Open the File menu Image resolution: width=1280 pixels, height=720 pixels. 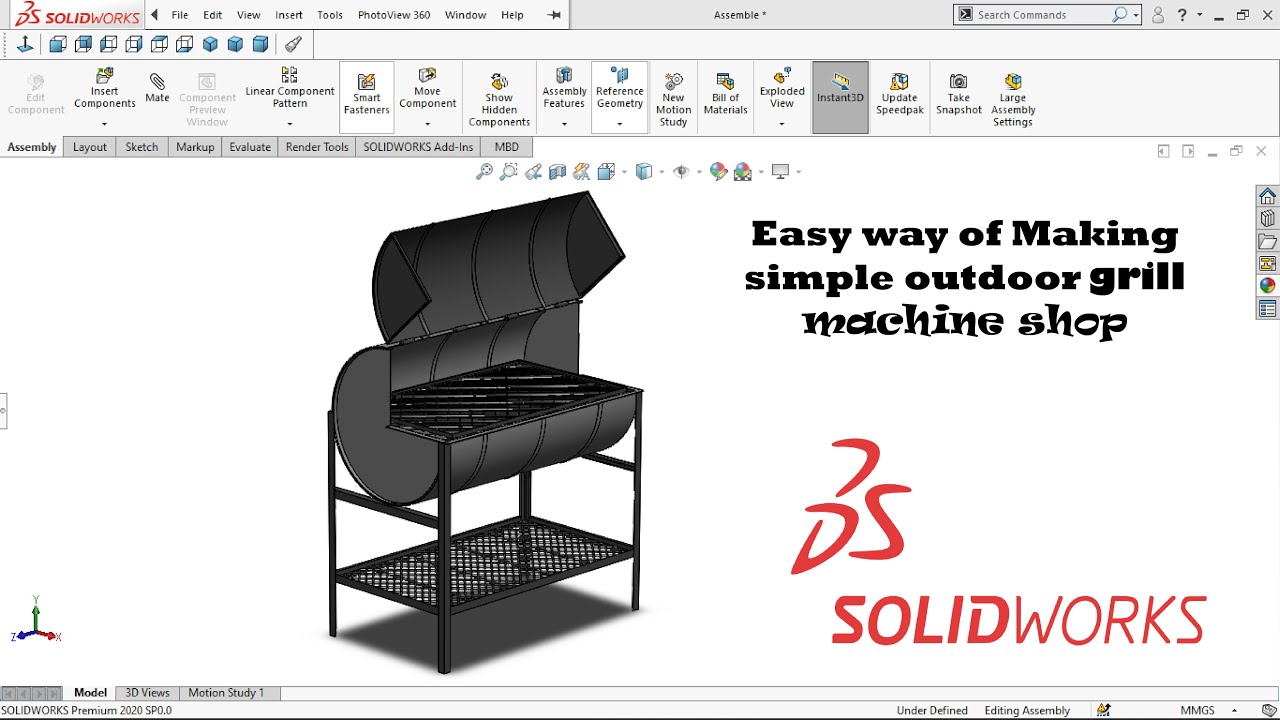[180, 15]
